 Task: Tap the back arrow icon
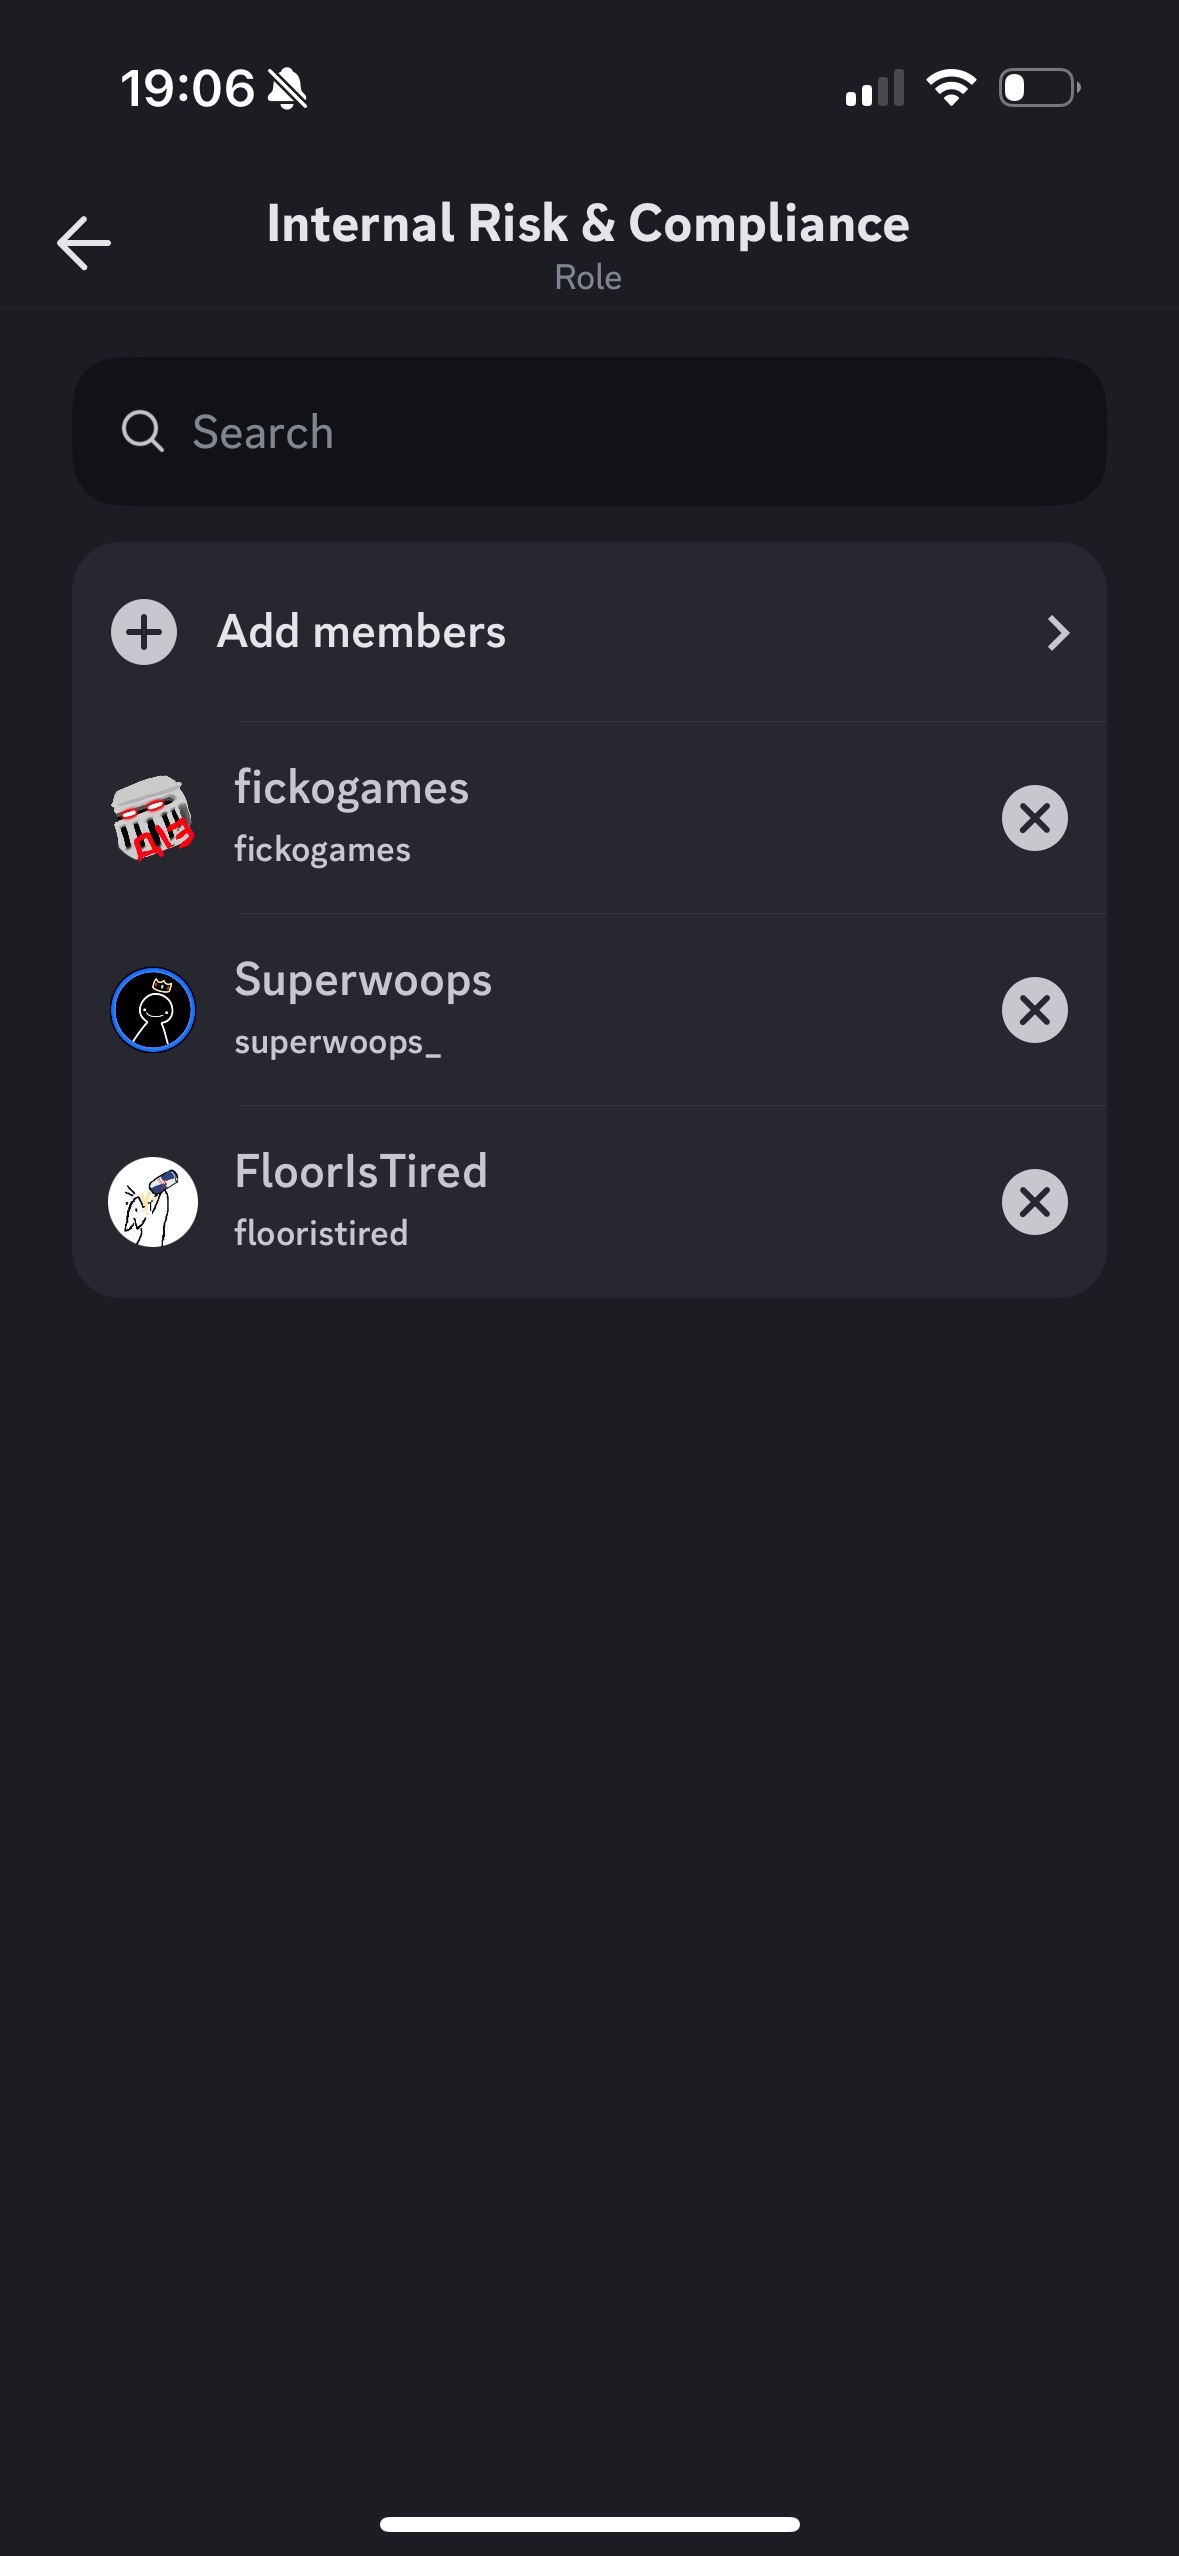(84, 243)
